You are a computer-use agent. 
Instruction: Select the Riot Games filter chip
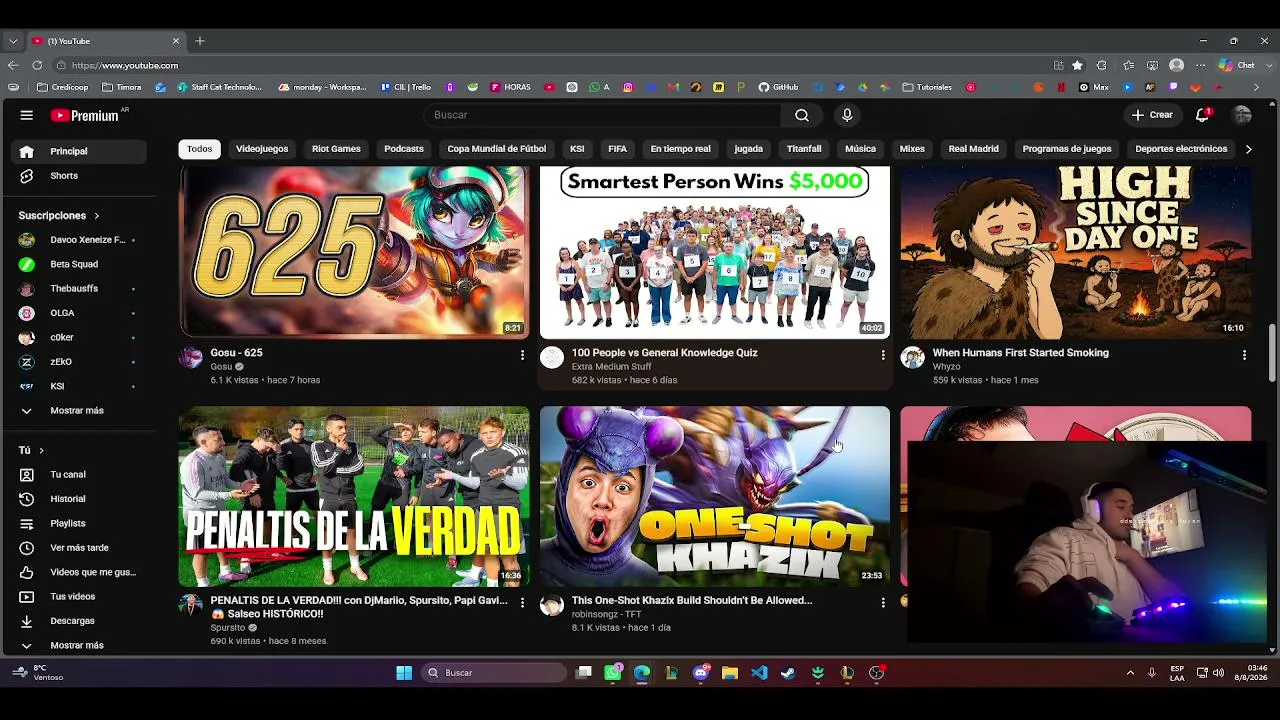pyautogui.click(x=336, y=149)
